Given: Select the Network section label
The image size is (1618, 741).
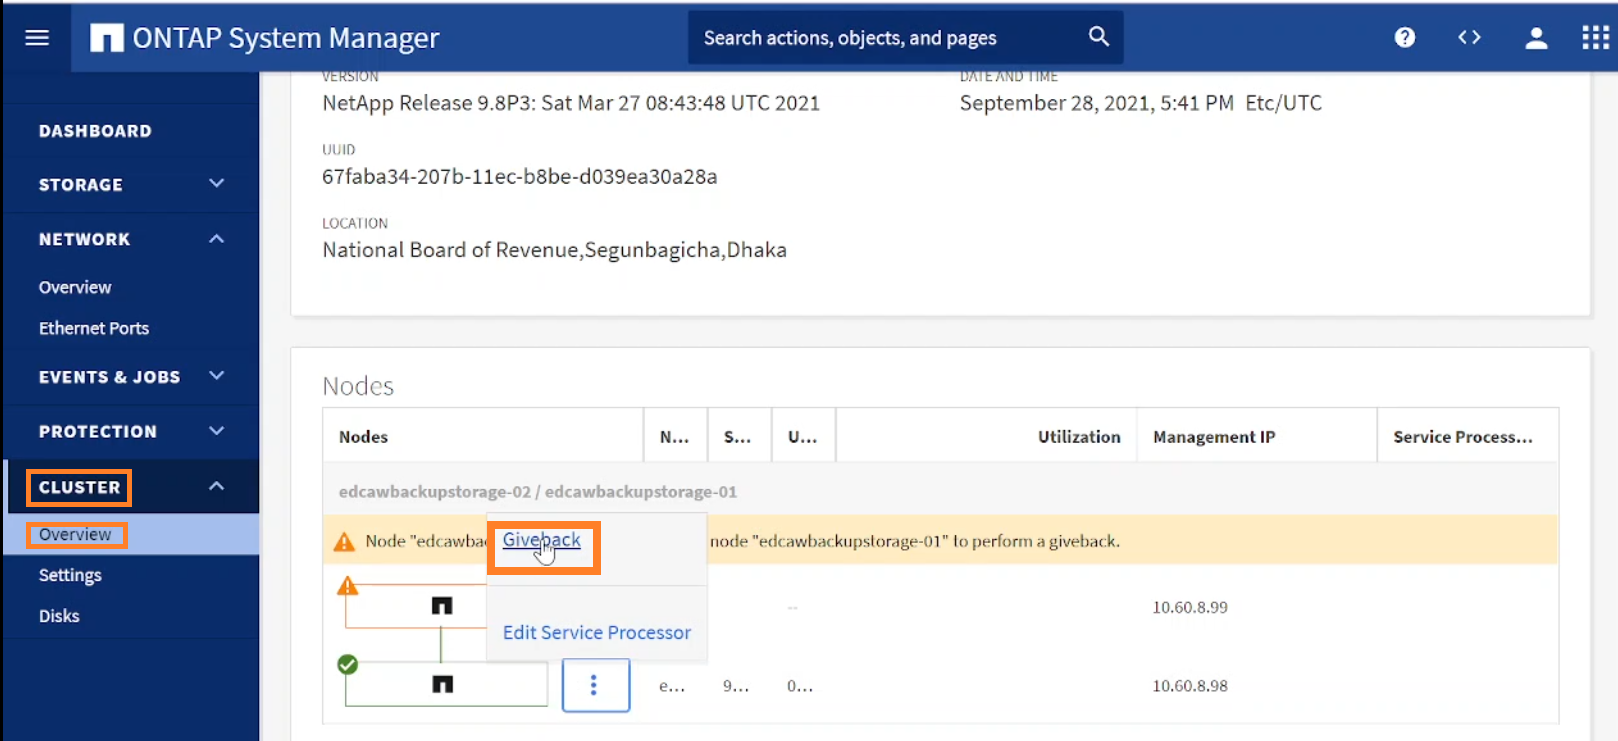Looking at the screenshot, I should (84, 239).
